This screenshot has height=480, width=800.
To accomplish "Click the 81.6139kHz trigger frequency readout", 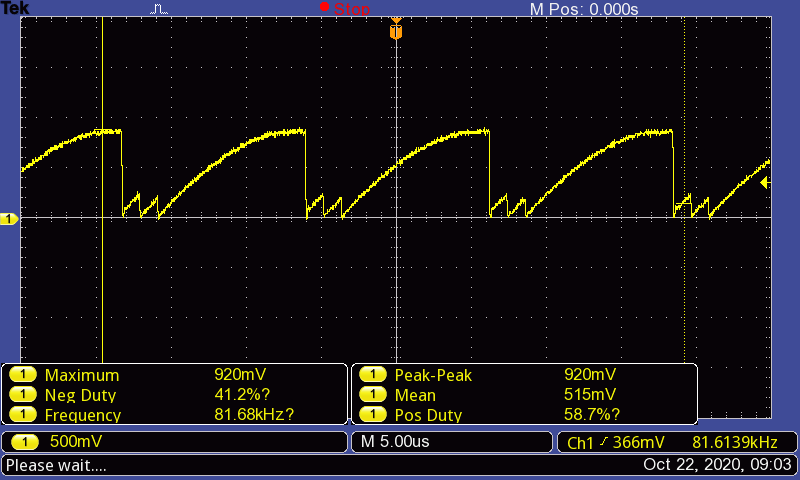I will pyautogui.click(x=735, y=442).
